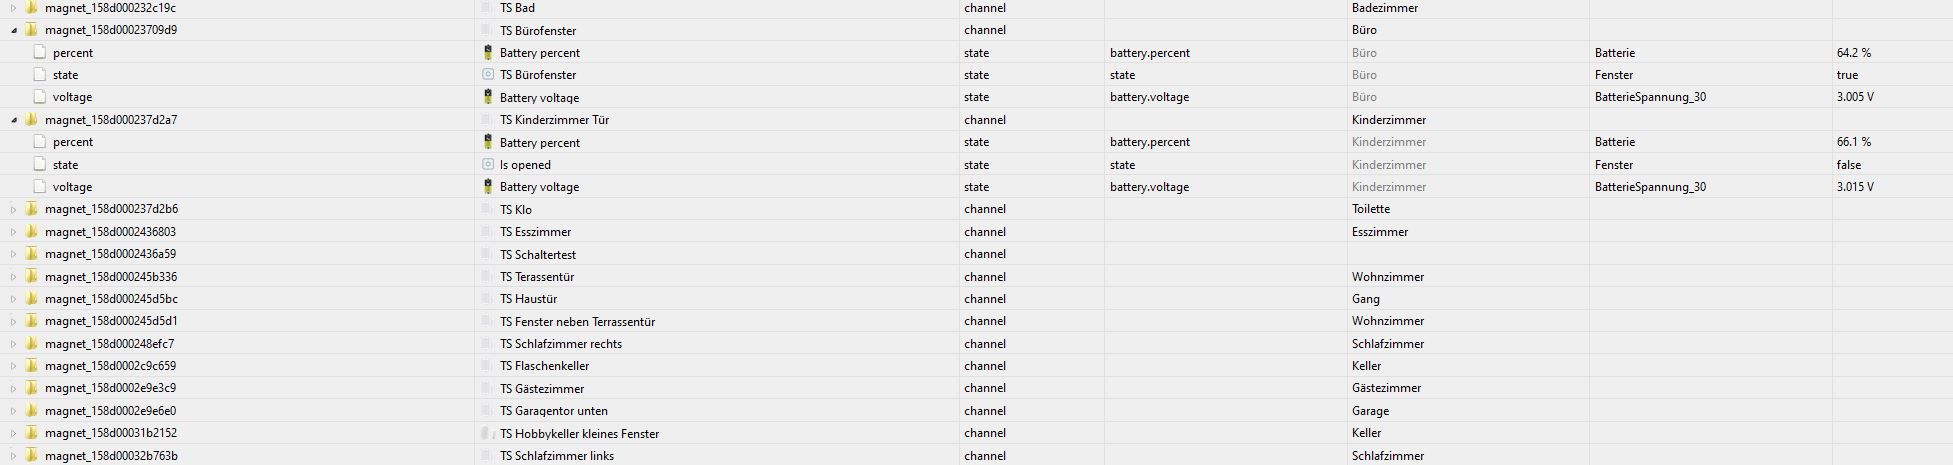Screen dimensions: 1953x465
Task: Select the percent state under magnet_158d00023709d9
Action: (x=73, y=53)
